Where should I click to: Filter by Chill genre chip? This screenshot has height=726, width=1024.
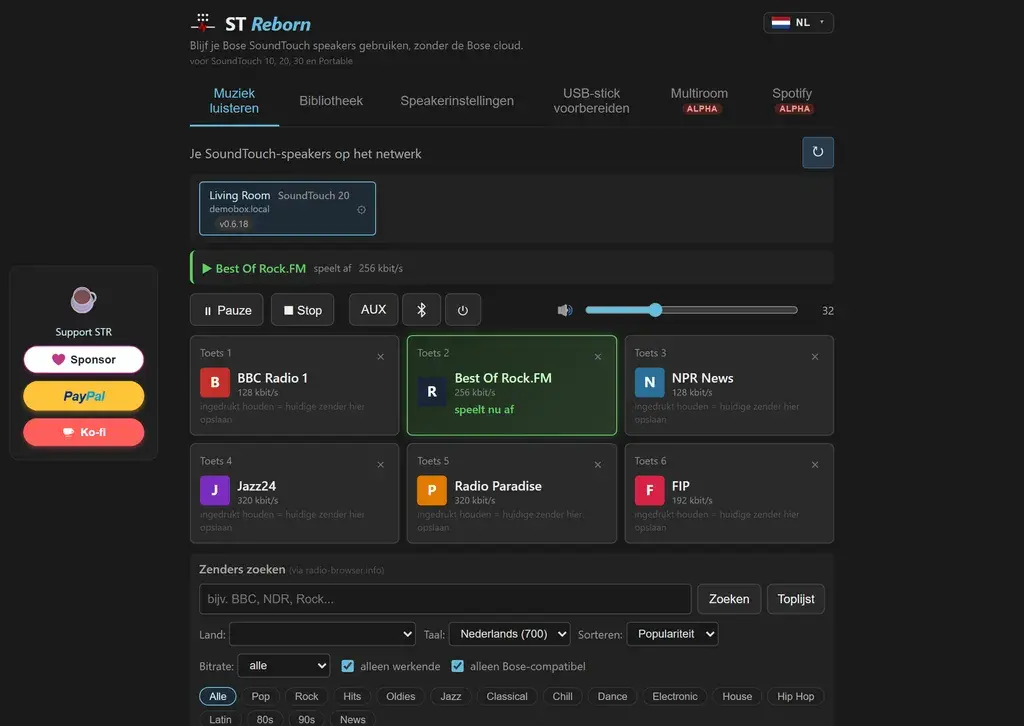(x=562, y=697)
